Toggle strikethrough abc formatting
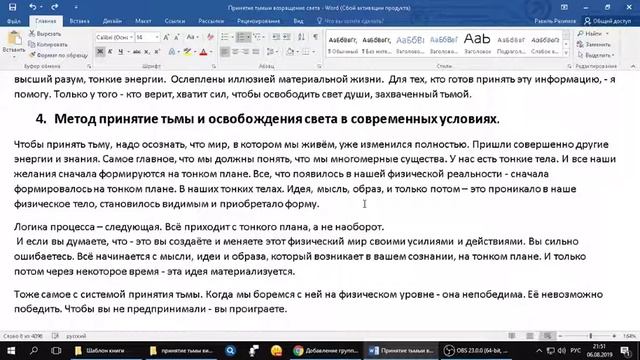The image size is (640, 360). [136, 52]
